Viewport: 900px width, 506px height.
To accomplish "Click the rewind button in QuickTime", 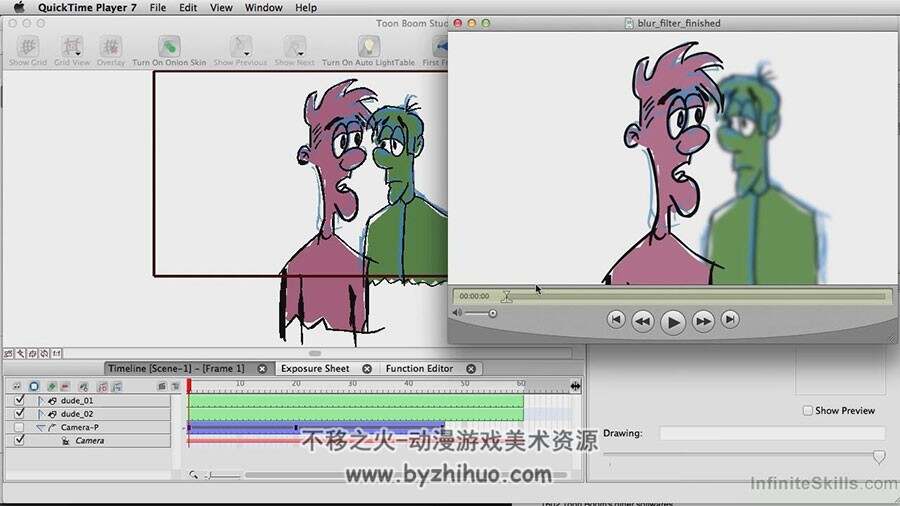I will pos(642,321).
